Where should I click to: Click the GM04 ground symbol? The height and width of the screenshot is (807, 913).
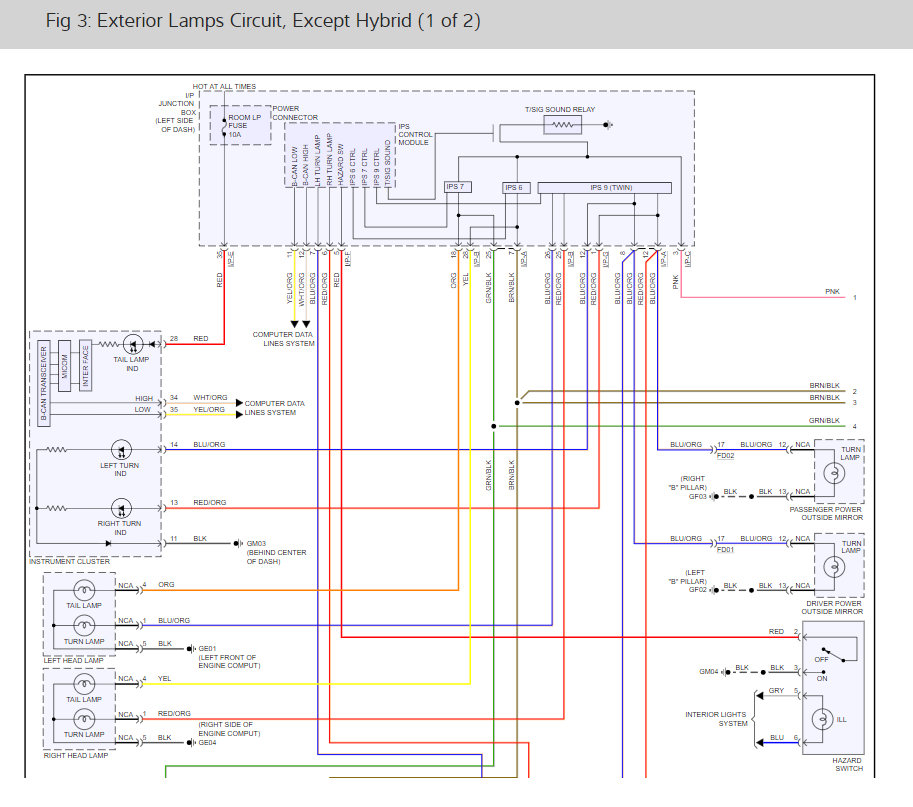pyautogui.click(x=726, y=672)
